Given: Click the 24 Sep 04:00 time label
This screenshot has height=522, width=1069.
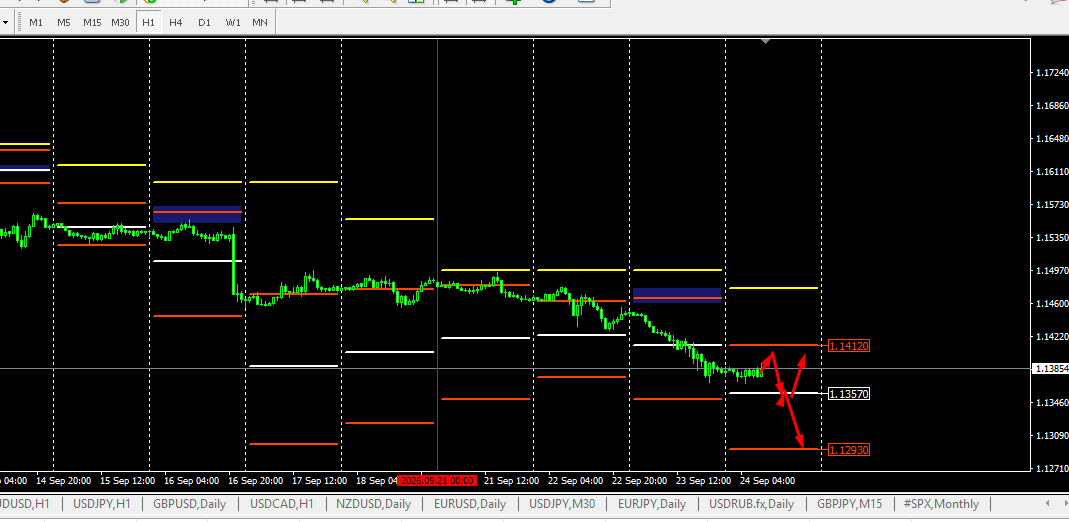Looking at the screenshot, I should click(768, 480).
